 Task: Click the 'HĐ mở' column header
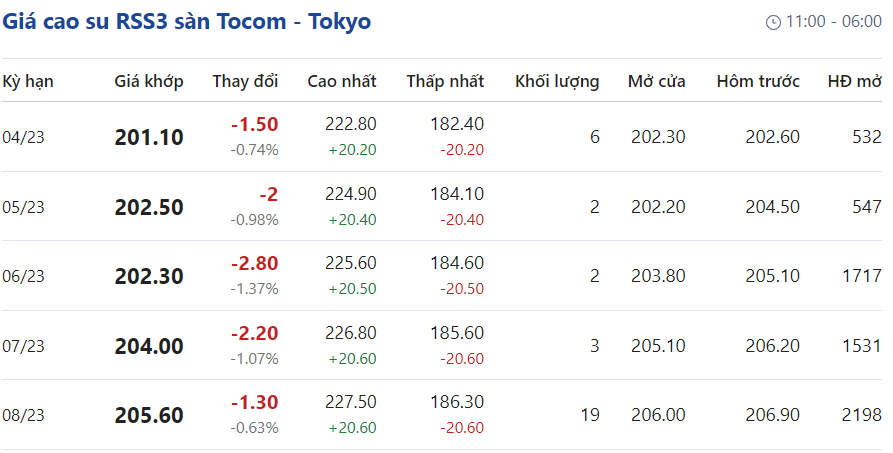[x=855, y=82]
